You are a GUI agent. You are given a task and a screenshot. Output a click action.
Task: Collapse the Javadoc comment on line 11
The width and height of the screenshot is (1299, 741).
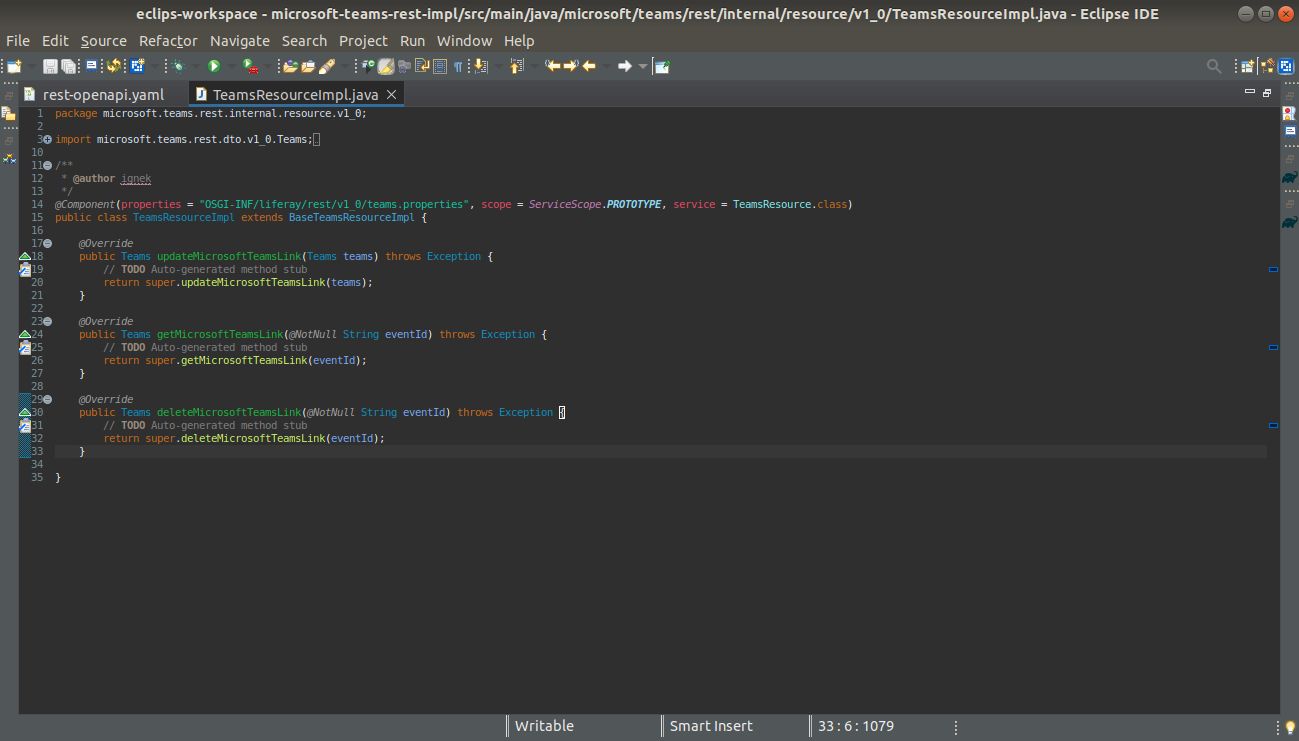point(47,166)
